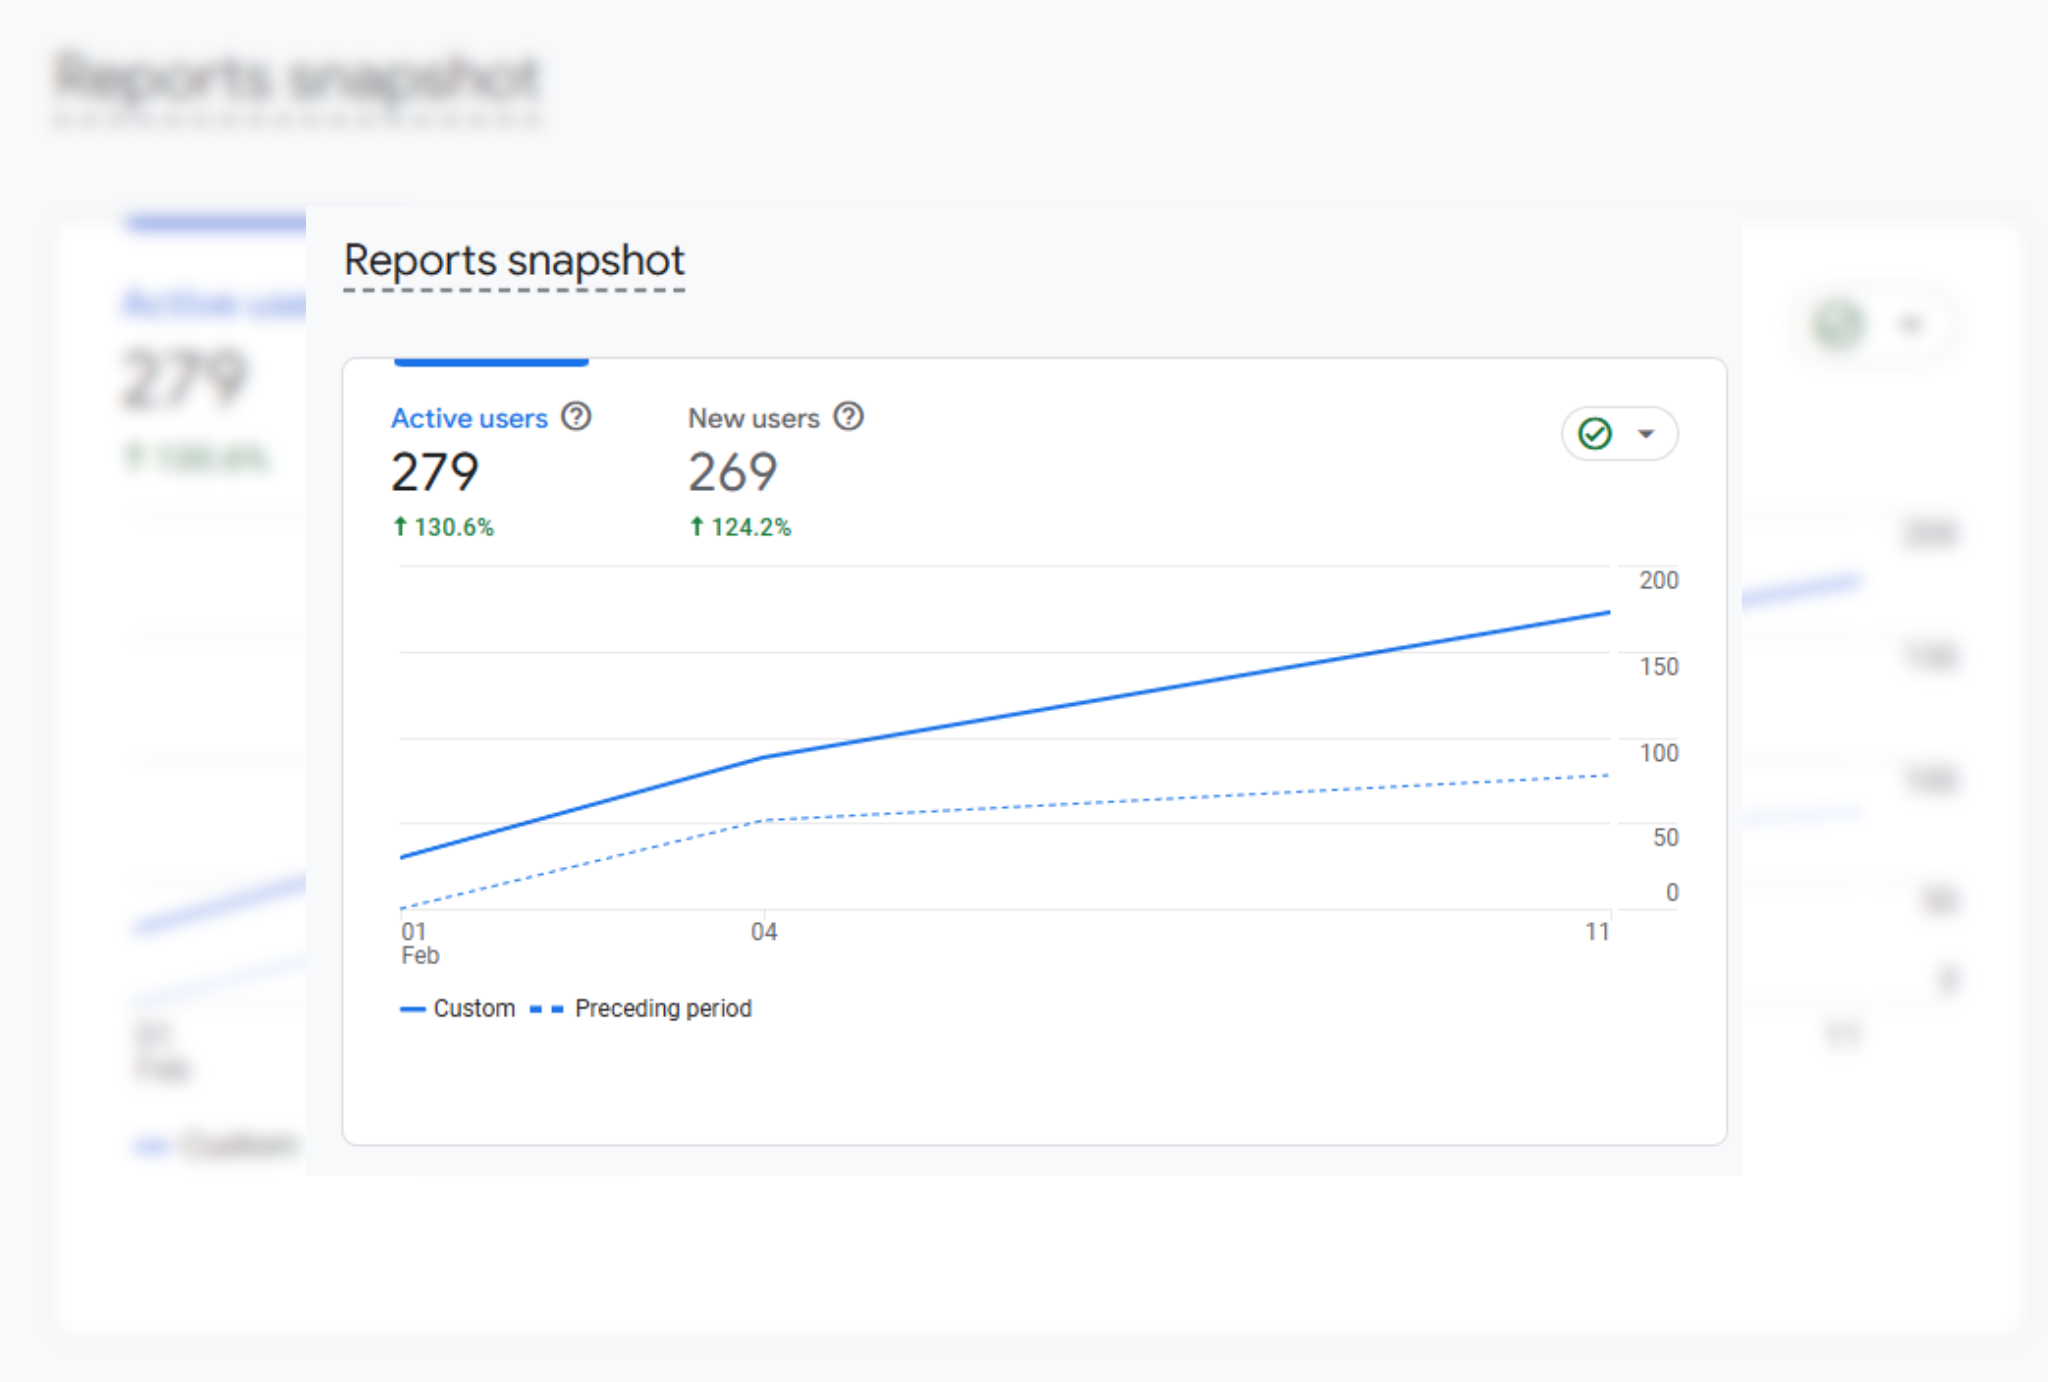Click the New users help icon
Screen dimensions: 2048x1382
coord(849,416)
